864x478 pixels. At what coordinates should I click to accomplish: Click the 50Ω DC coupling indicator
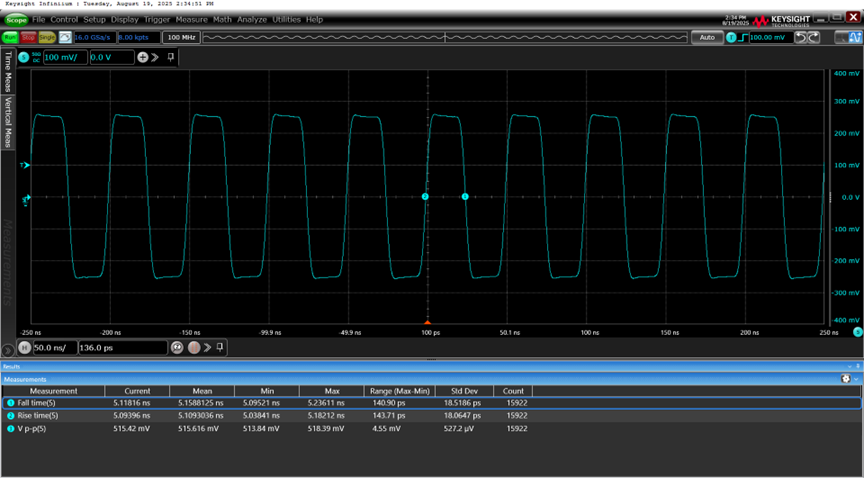(36, 57)
